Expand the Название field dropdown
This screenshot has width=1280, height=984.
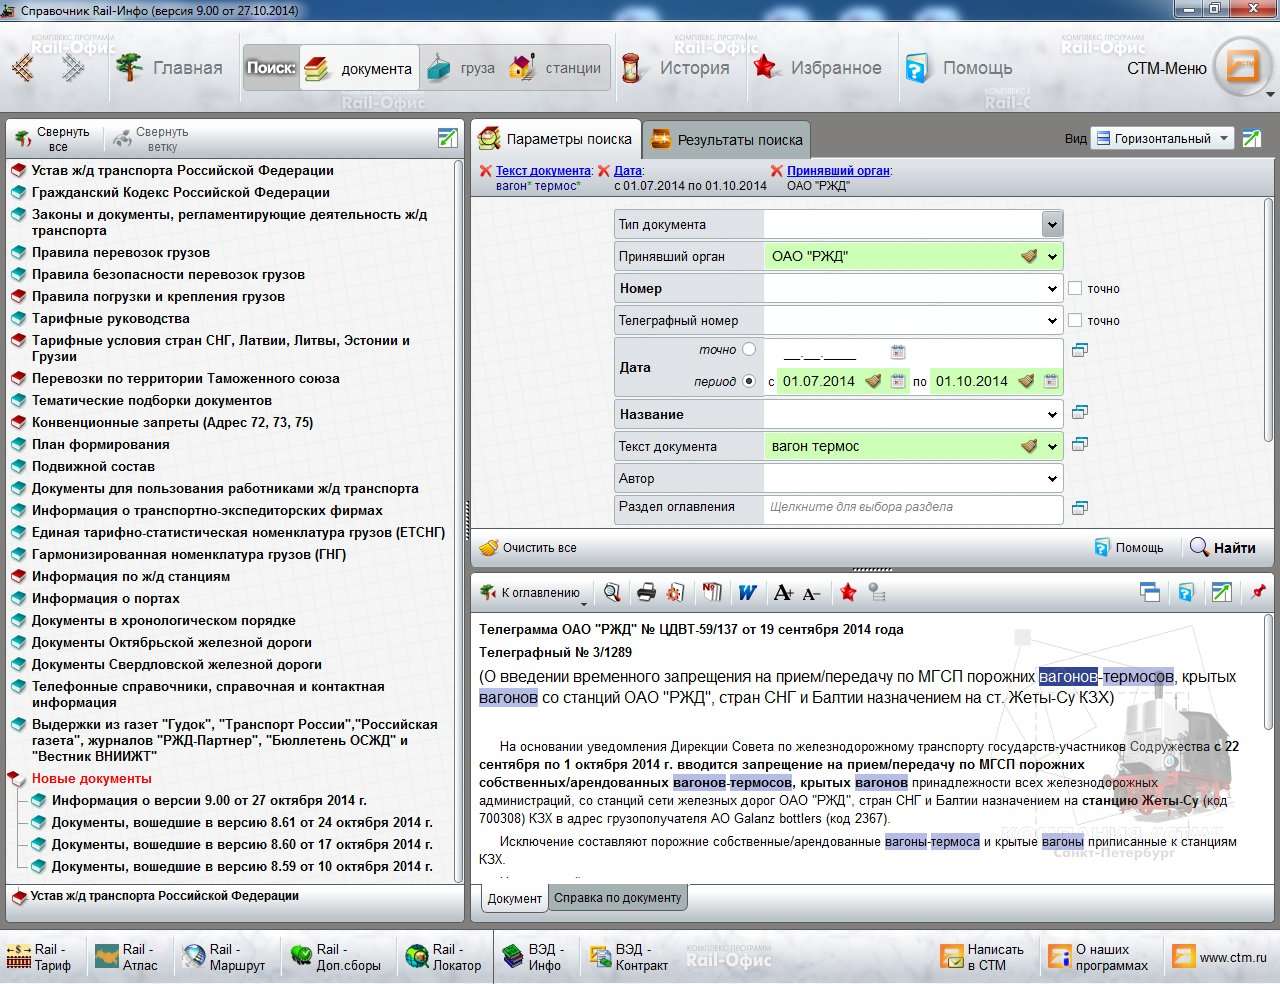coord(1052,414)
